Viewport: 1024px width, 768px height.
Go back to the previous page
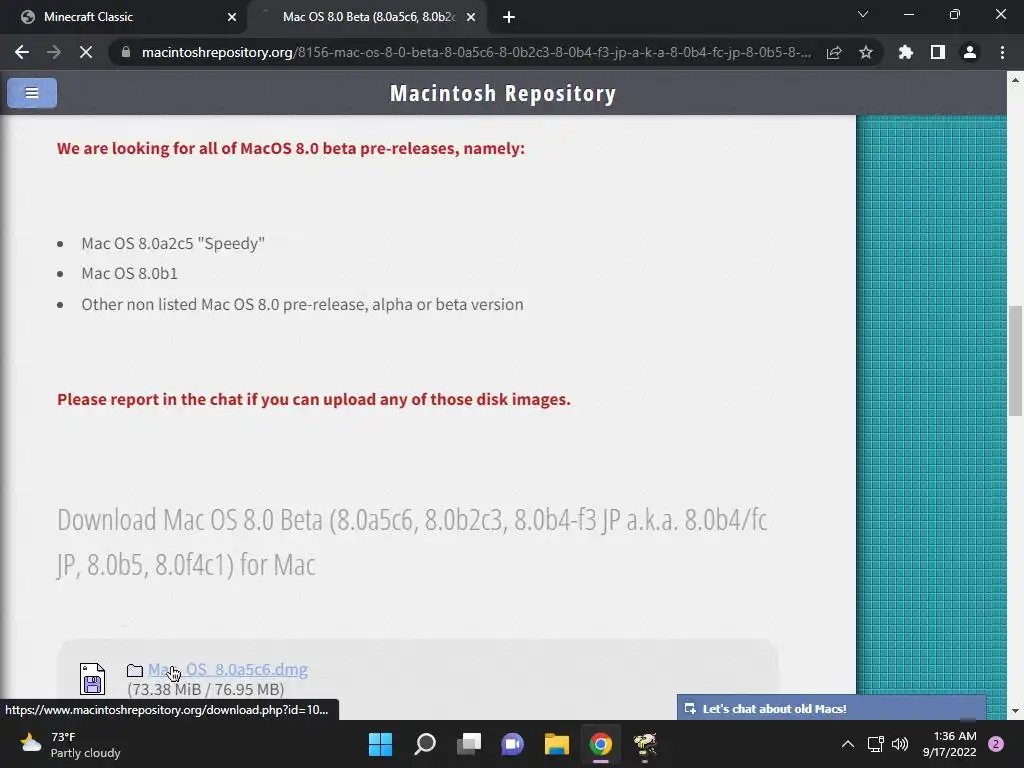22,52
